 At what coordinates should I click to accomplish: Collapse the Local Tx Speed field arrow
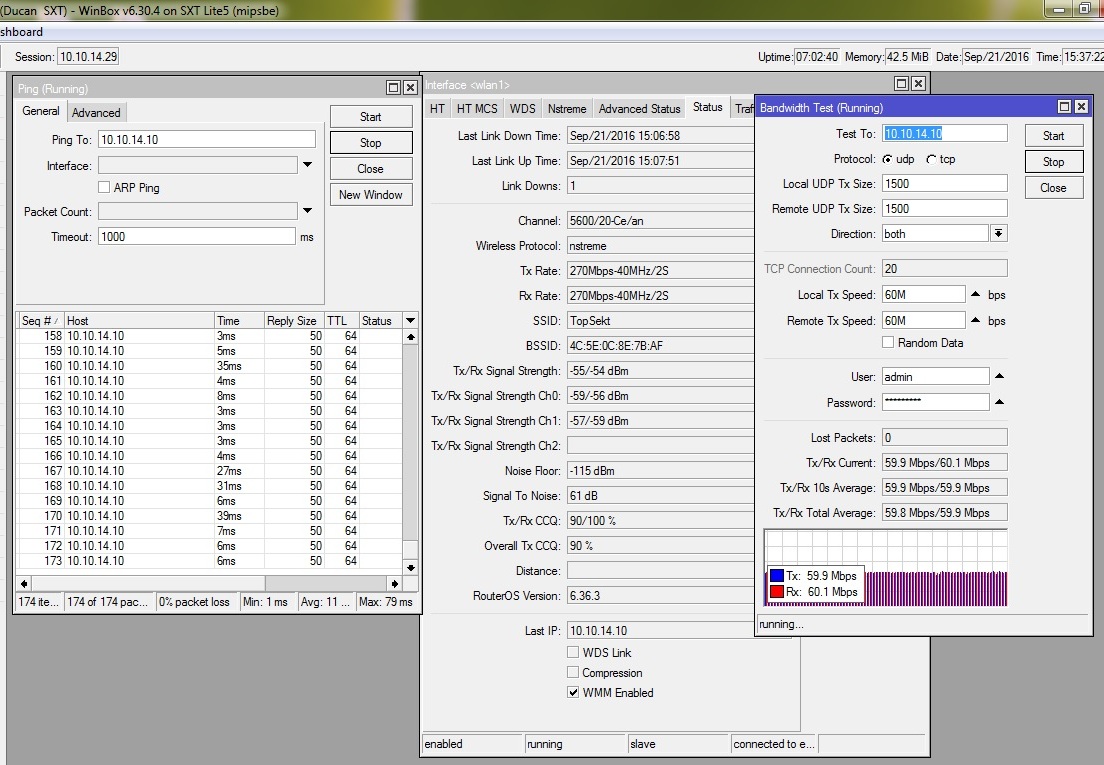pyautogui.click(x=976, y=294)
